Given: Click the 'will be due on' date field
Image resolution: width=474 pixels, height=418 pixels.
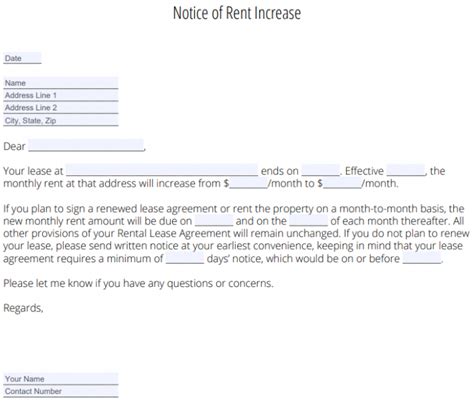Looking at the screenshot, I should (x=214, y=220).
